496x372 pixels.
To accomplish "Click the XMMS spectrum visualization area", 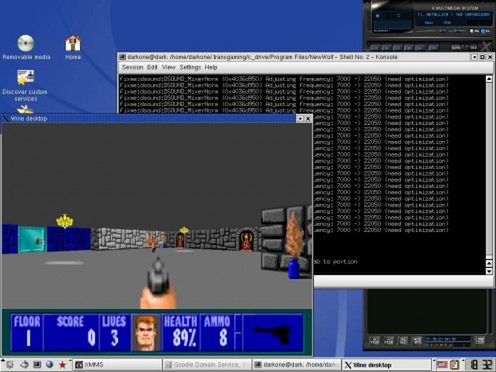I will pyautogui.click(x=393, y=25).
